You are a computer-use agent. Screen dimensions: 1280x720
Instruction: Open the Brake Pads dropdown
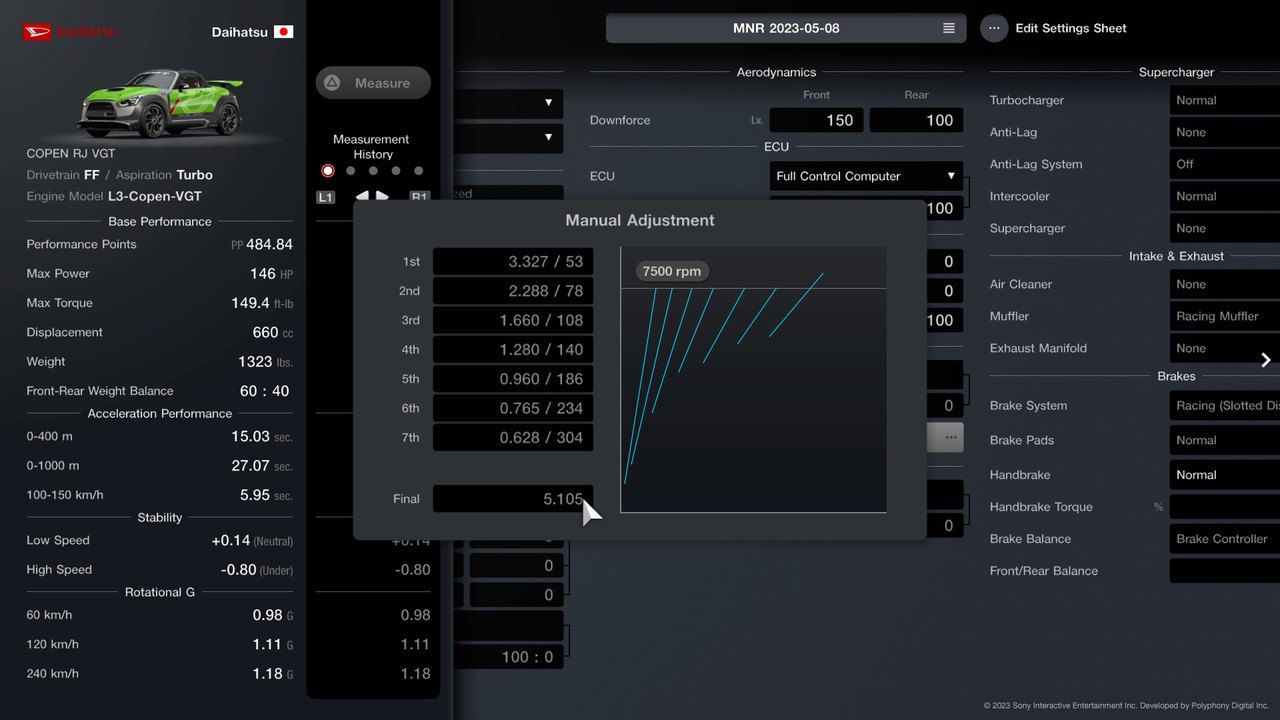click(x=1224, y=440)
